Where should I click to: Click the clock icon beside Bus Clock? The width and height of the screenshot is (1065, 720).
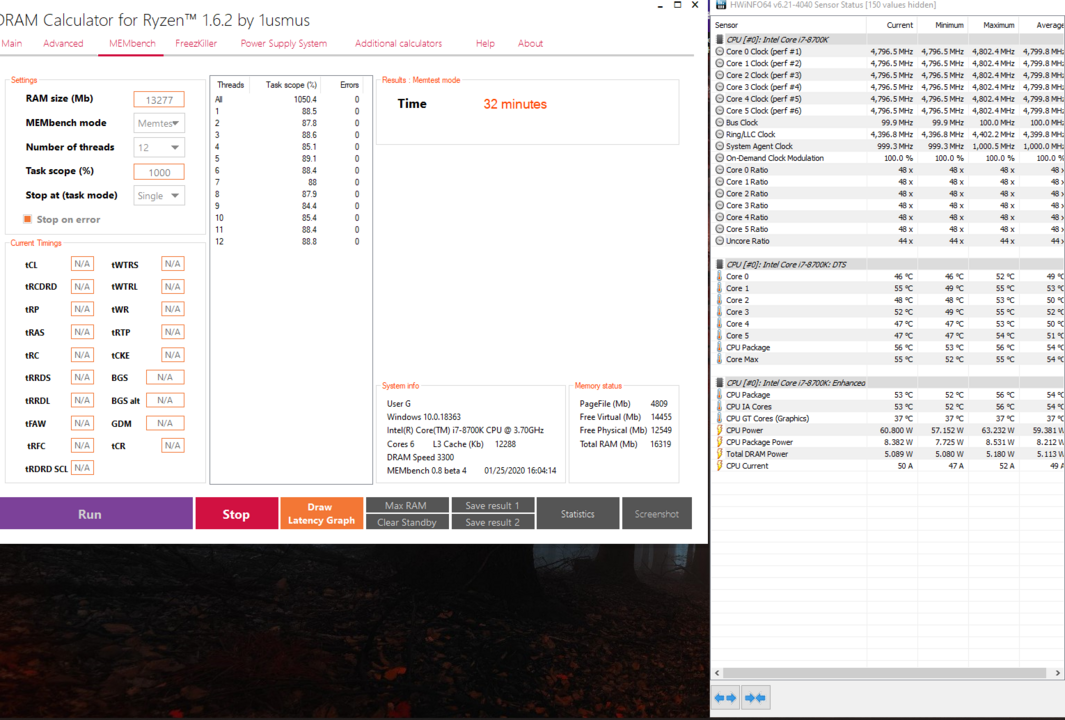pyautogui.click(x=720, y=123)
